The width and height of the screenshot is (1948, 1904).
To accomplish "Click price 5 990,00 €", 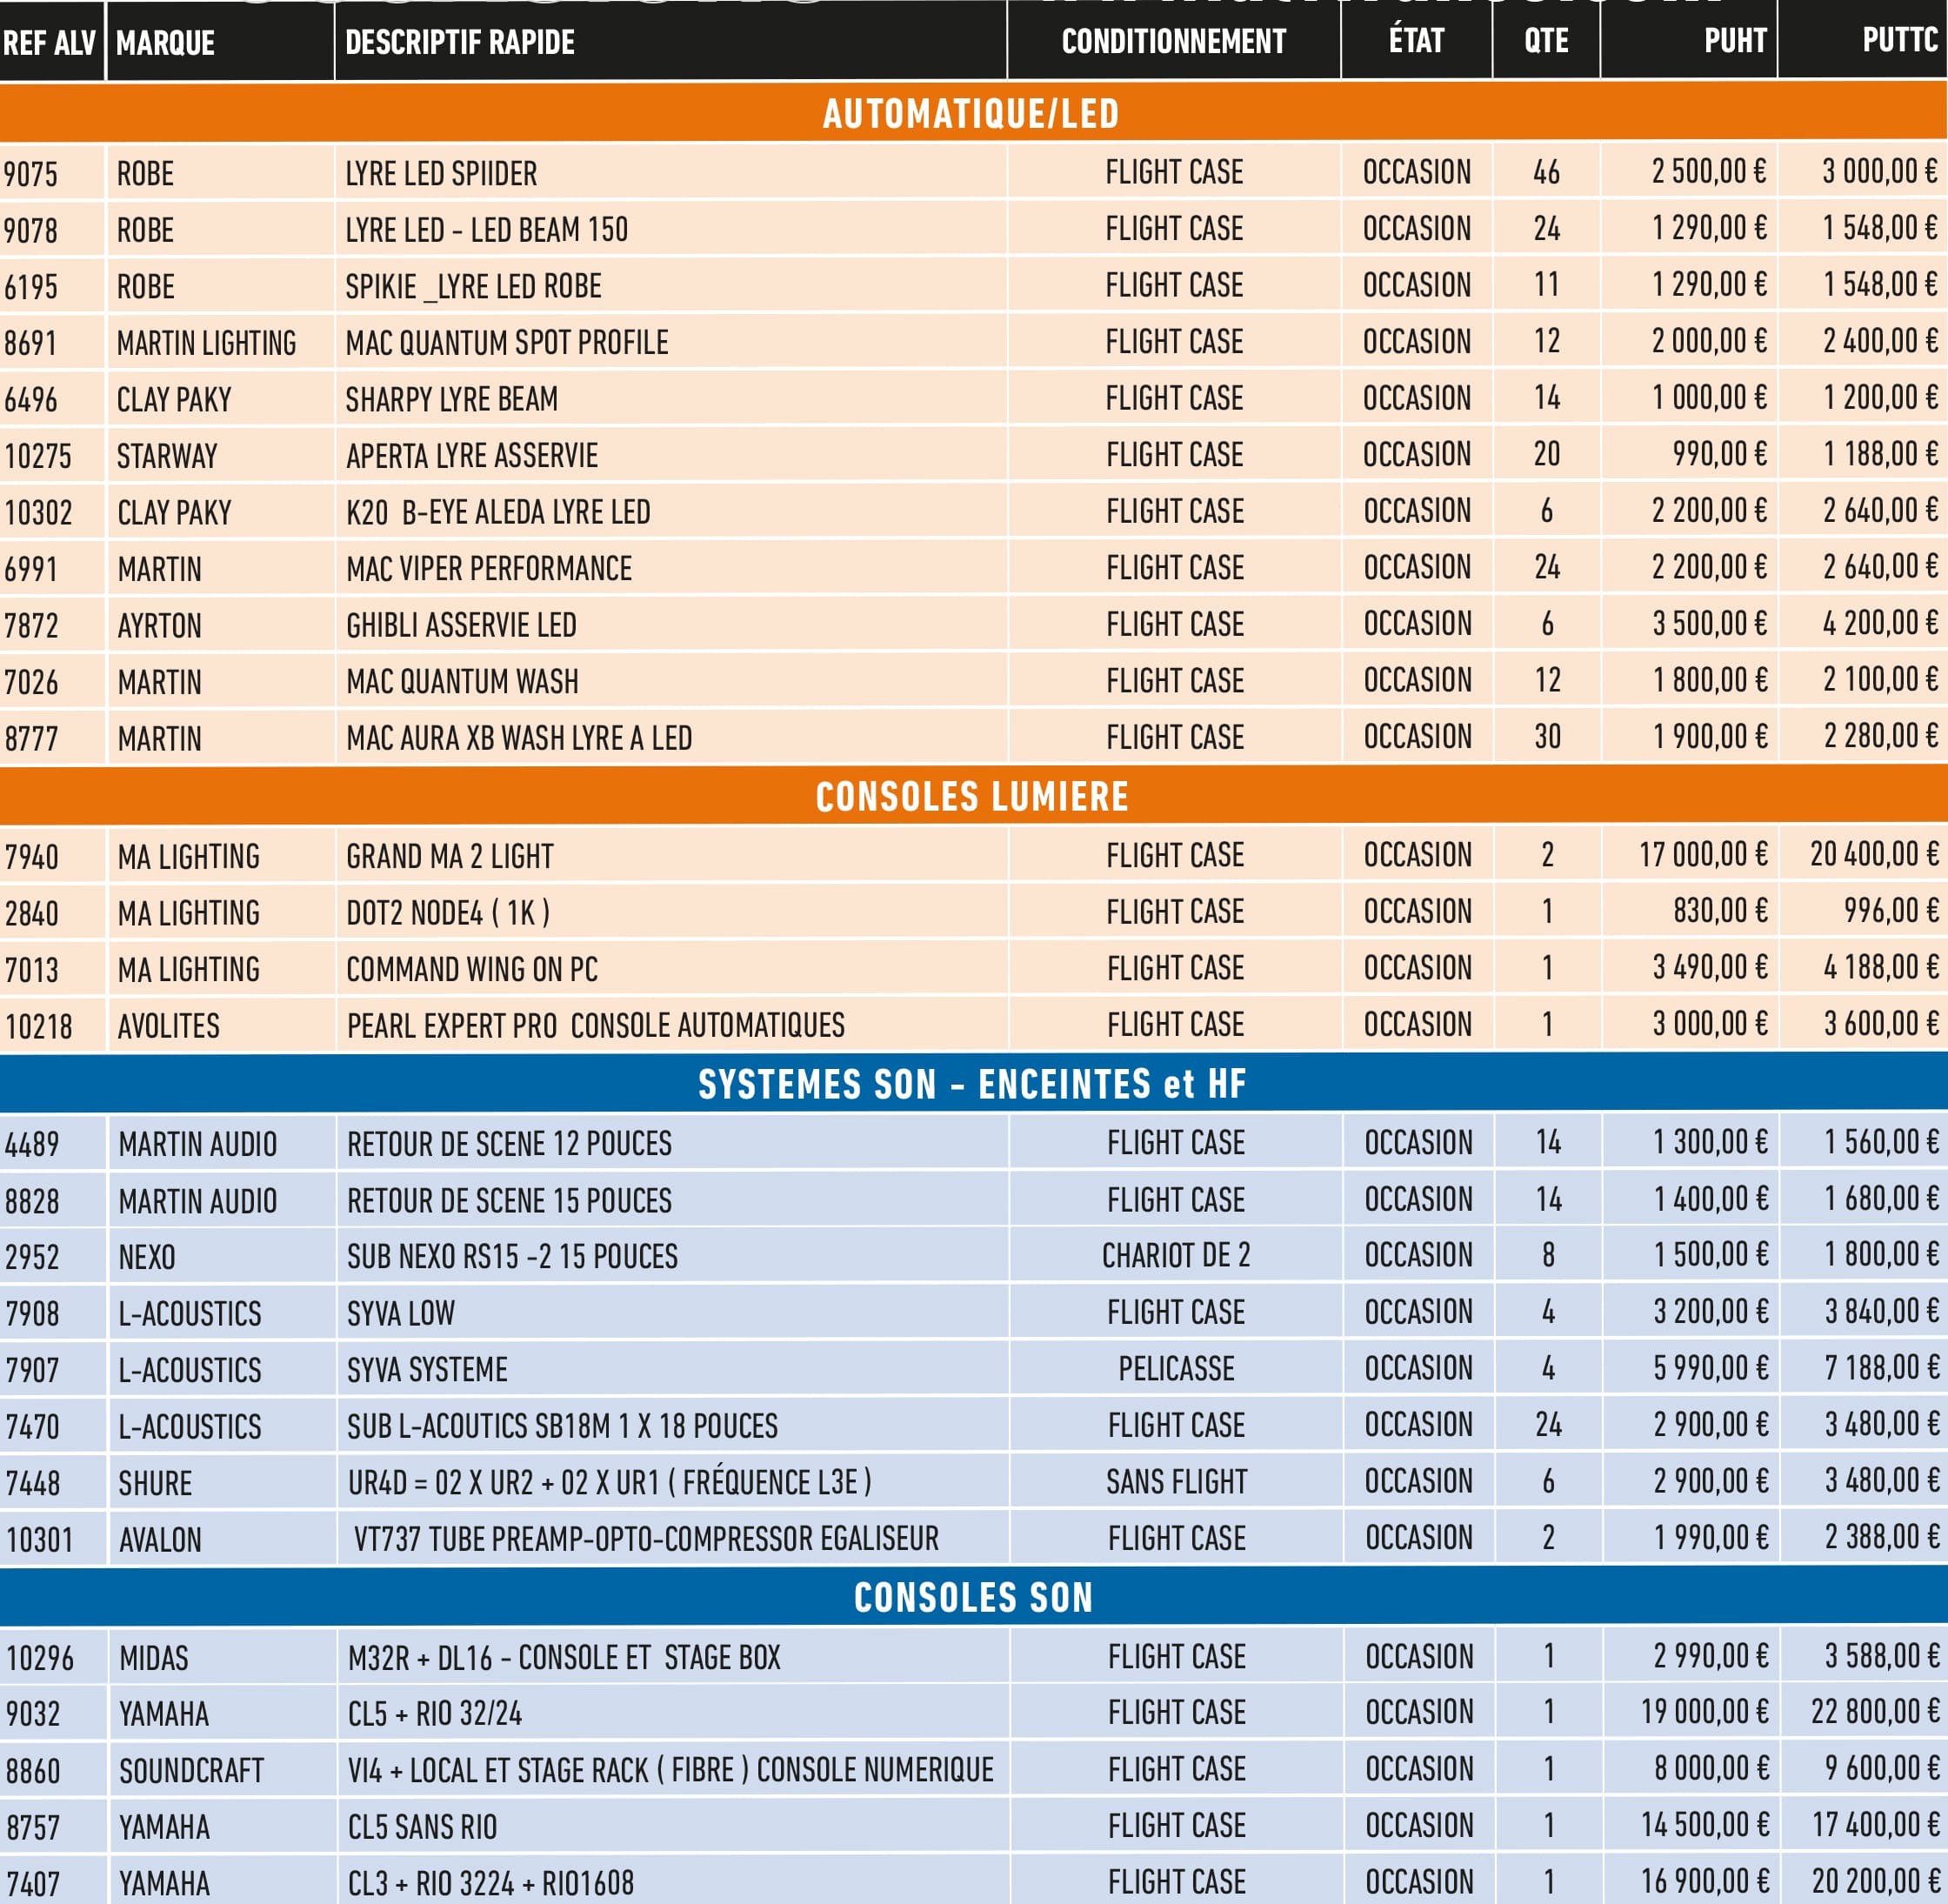I will point(1711,1367).
